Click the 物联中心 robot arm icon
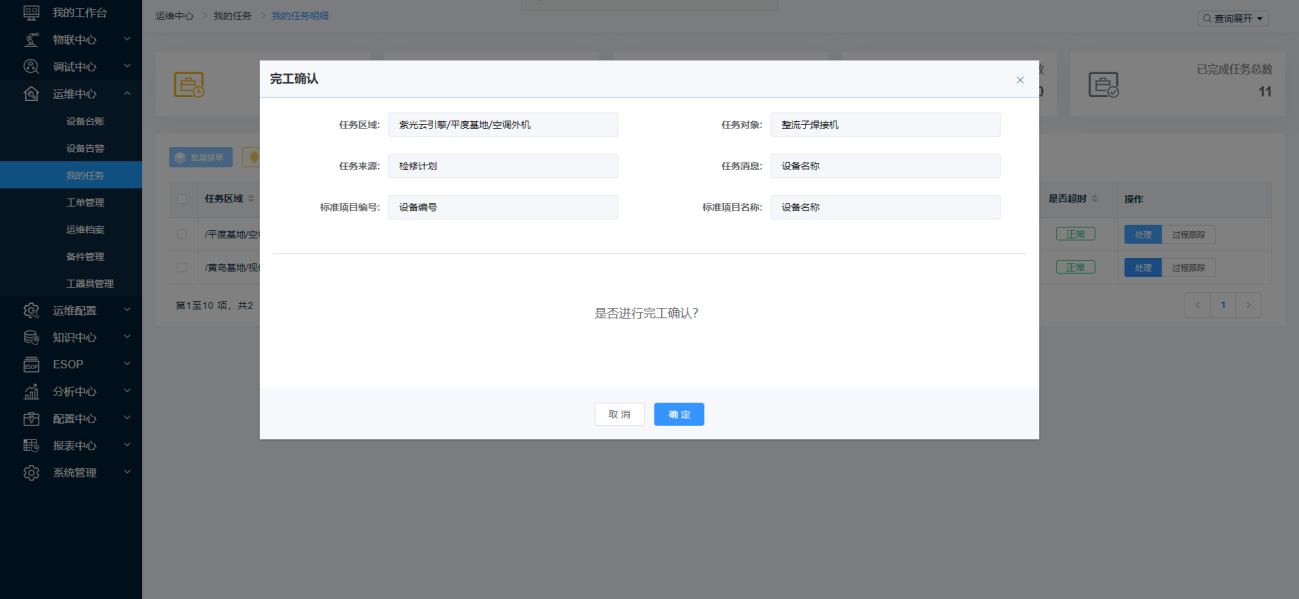 coord(31,39)
